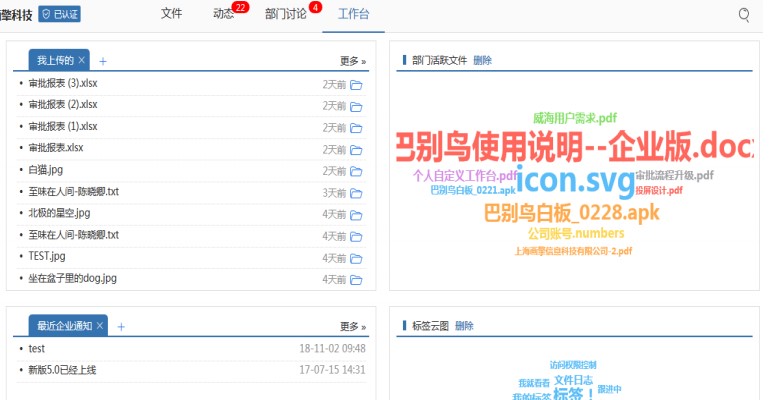Screen dimensions: 769x400
Task: Open file 北极的星空.jpg
Action: 59,213
